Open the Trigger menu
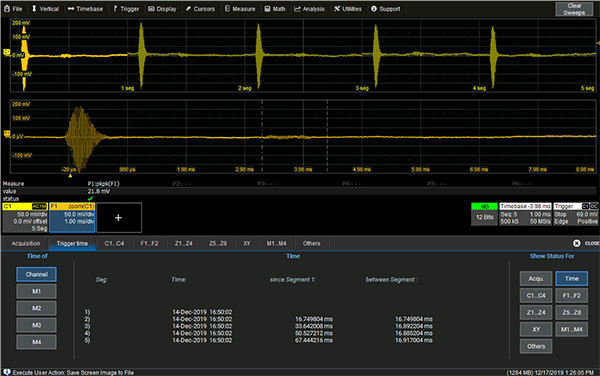The width and height of the screenshot is (600, 376). 126,8
